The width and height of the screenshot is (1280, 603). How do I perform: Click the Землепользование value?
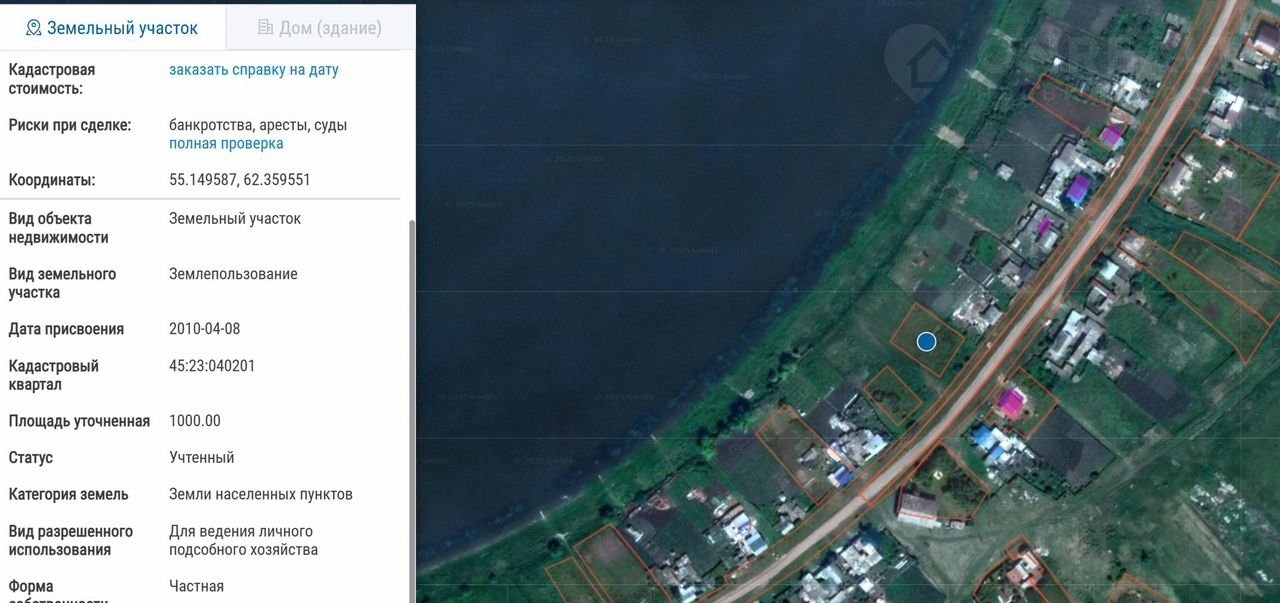(233, 274)
